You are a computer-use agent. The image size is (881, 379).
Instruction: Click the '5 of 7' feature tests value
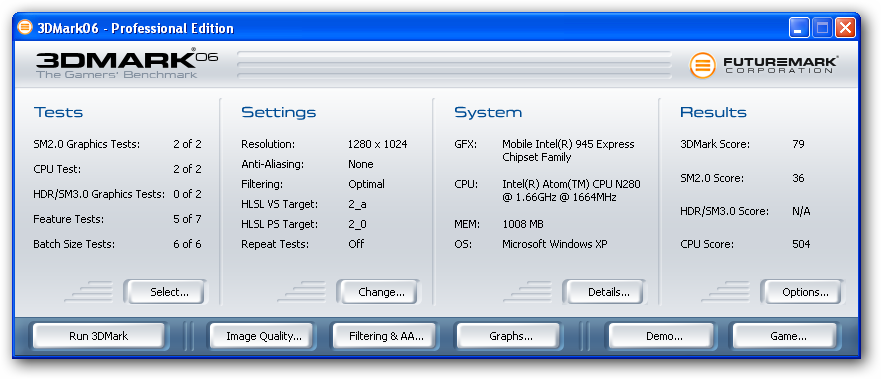[x=187, y=219]
